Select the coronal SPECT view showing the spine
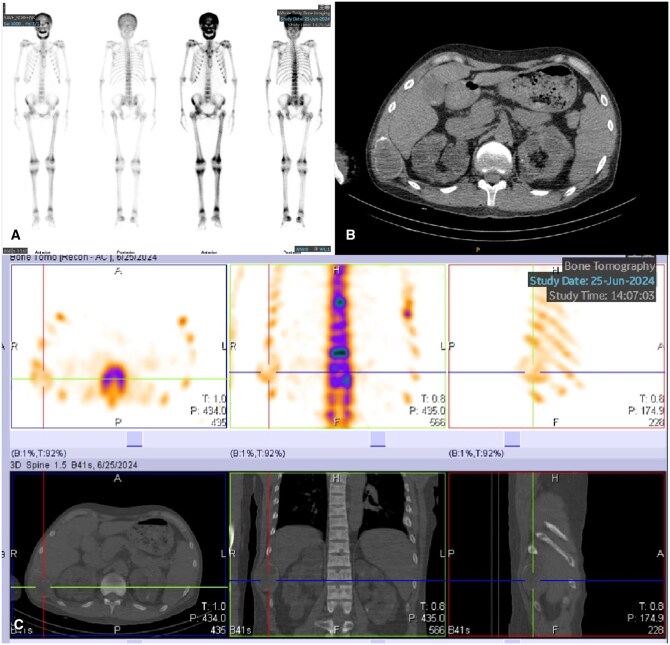The height and width of the screenshot is (645, 670). click(338, 346)
